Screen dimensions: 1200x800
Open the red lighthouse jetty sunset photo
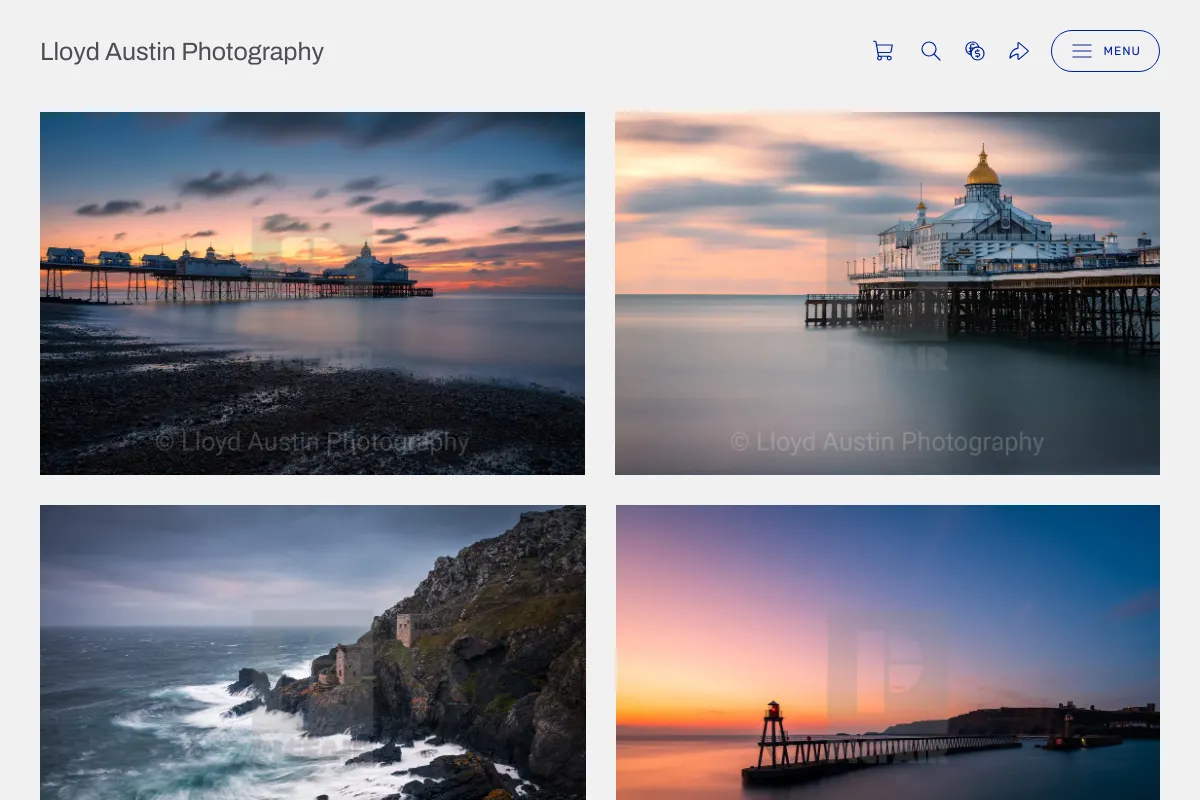(887, 652)
